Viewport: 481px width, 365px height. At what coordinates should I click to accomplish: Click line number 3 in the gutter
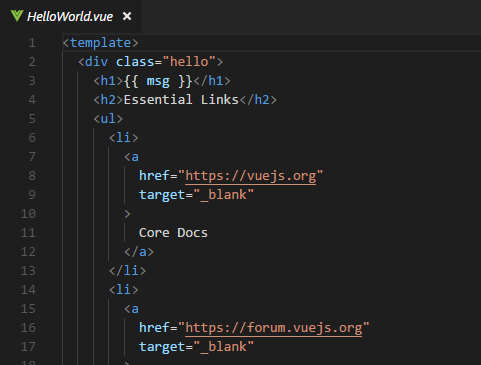click(x=32, y=81)
